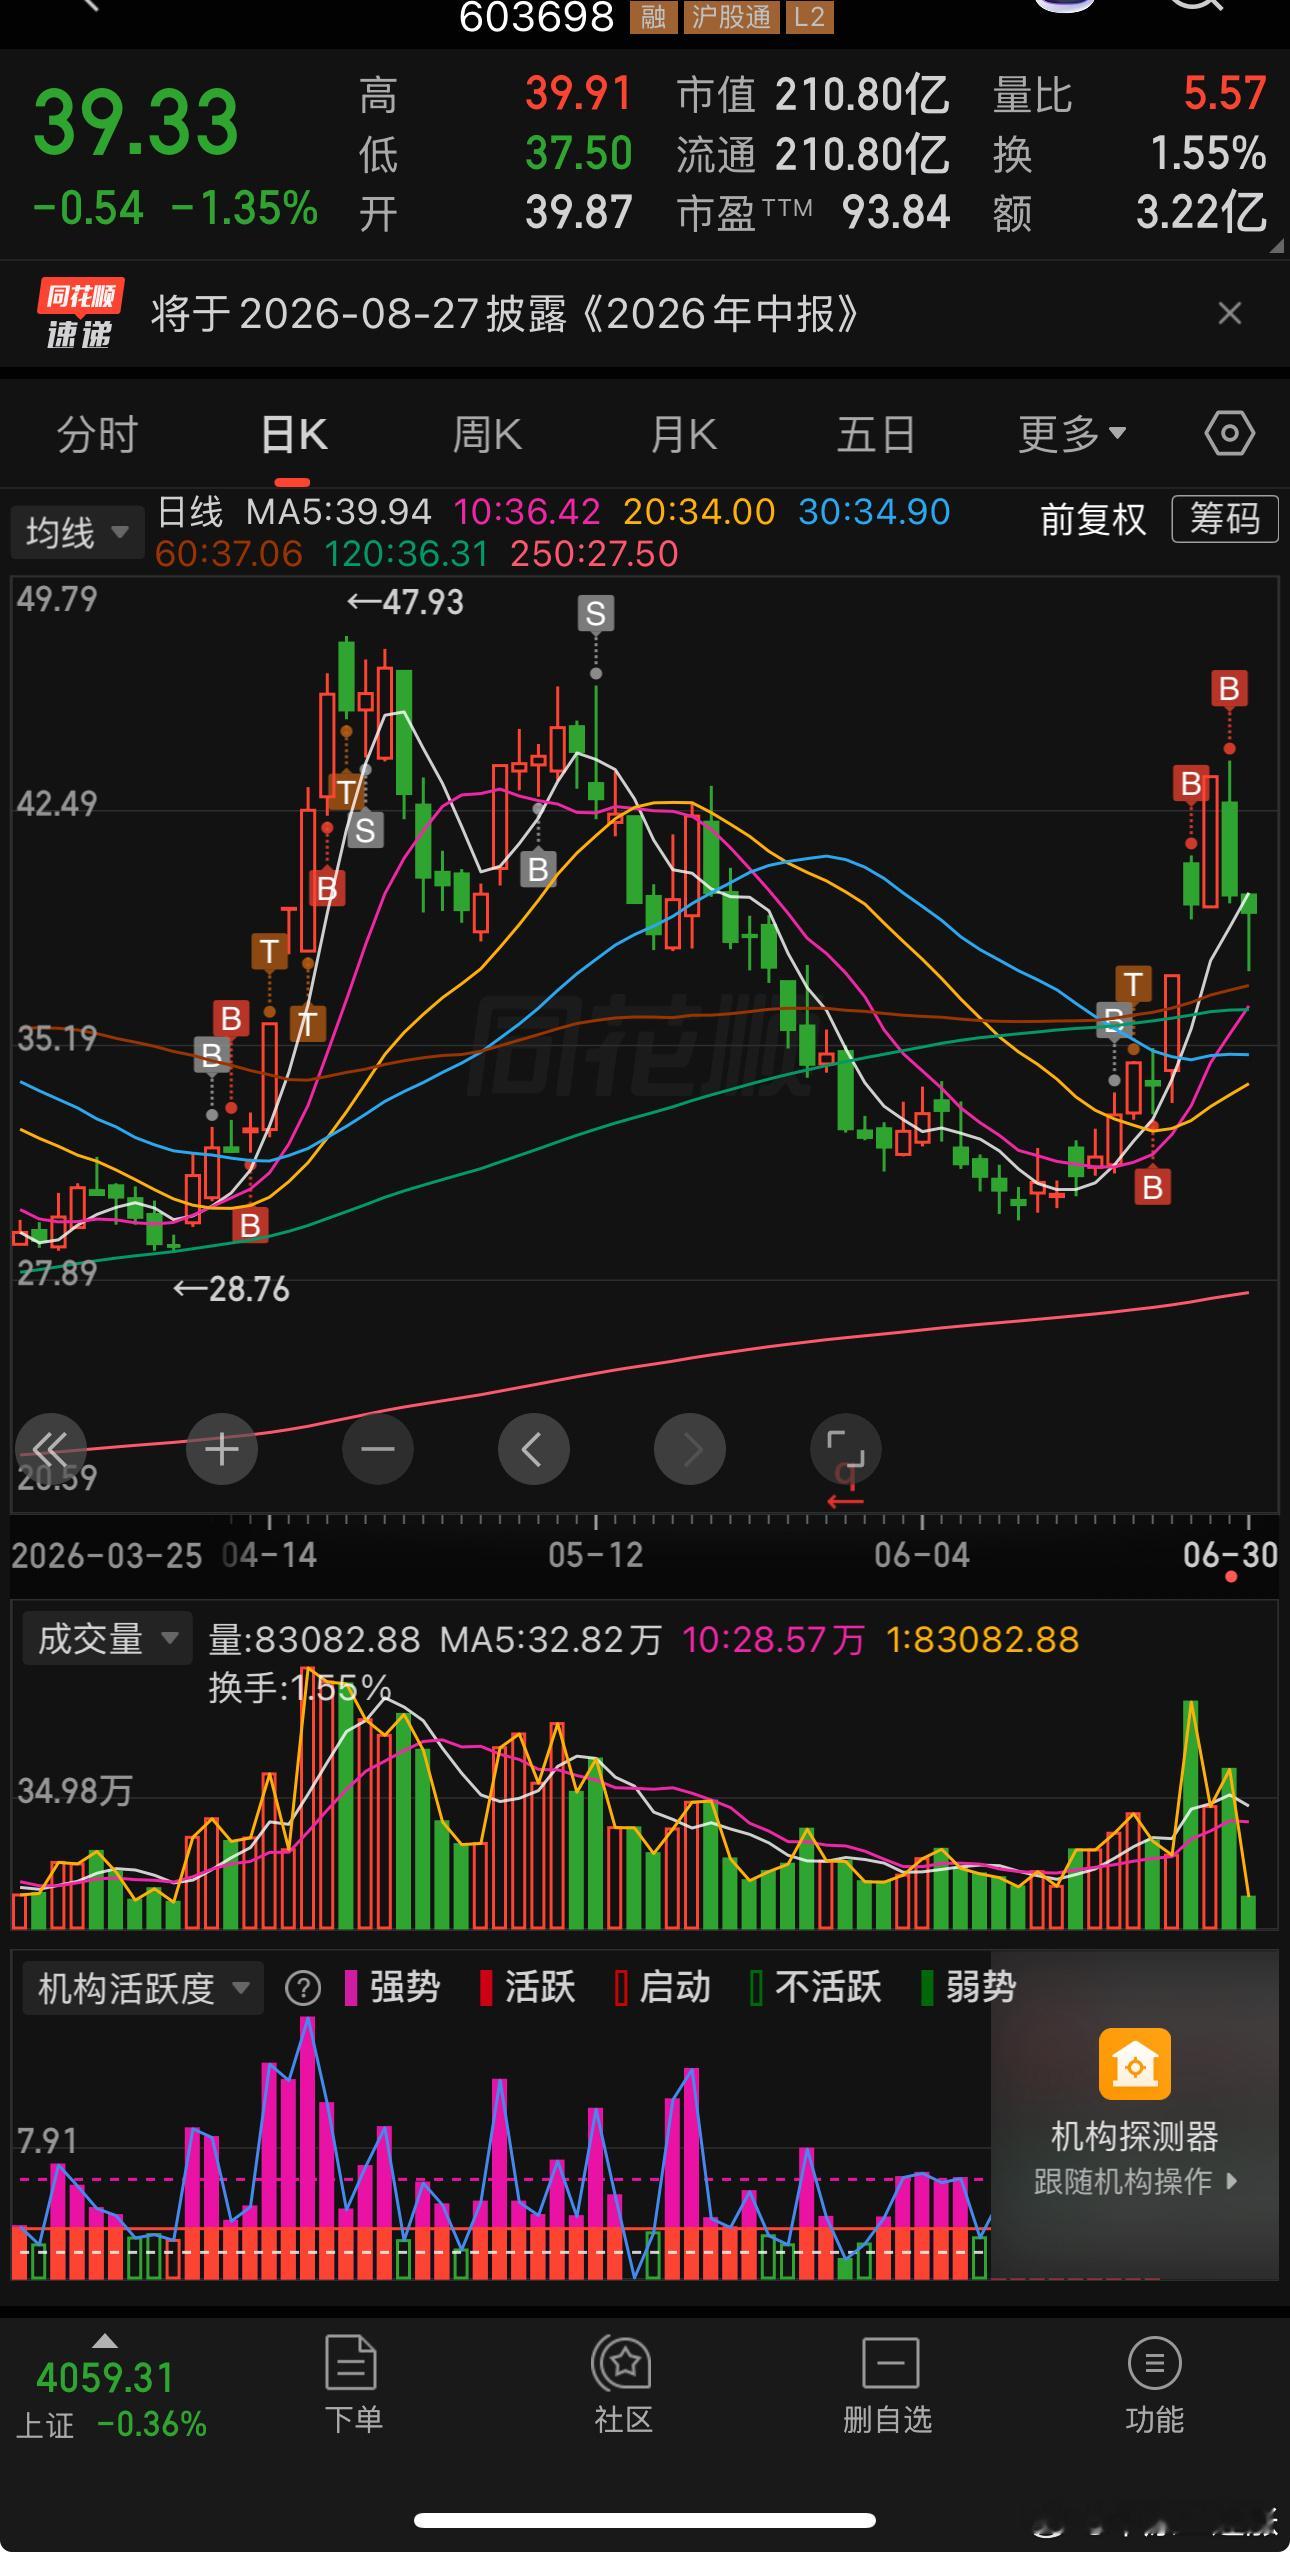This screenshot has width=1290, height=2552.
Task: Tap the S sell marker near 05-12
Action: (x=595, y=613)
